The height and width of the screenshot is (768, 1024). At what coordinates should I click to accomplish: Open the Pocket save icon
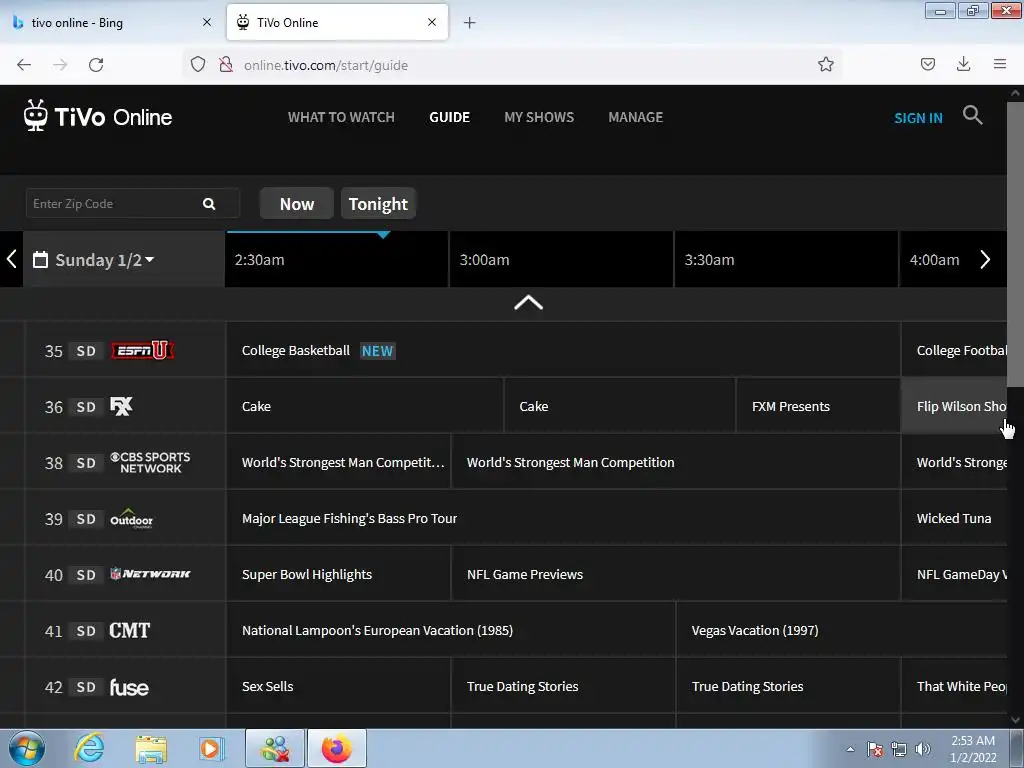927,64
